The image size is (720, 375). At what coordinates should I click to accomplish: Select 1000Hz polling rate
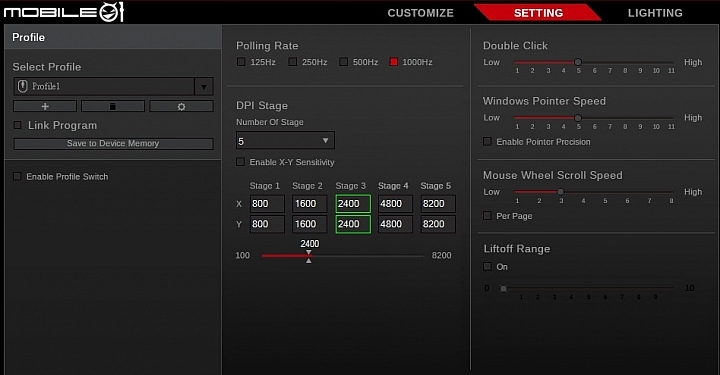pos(394,62)
